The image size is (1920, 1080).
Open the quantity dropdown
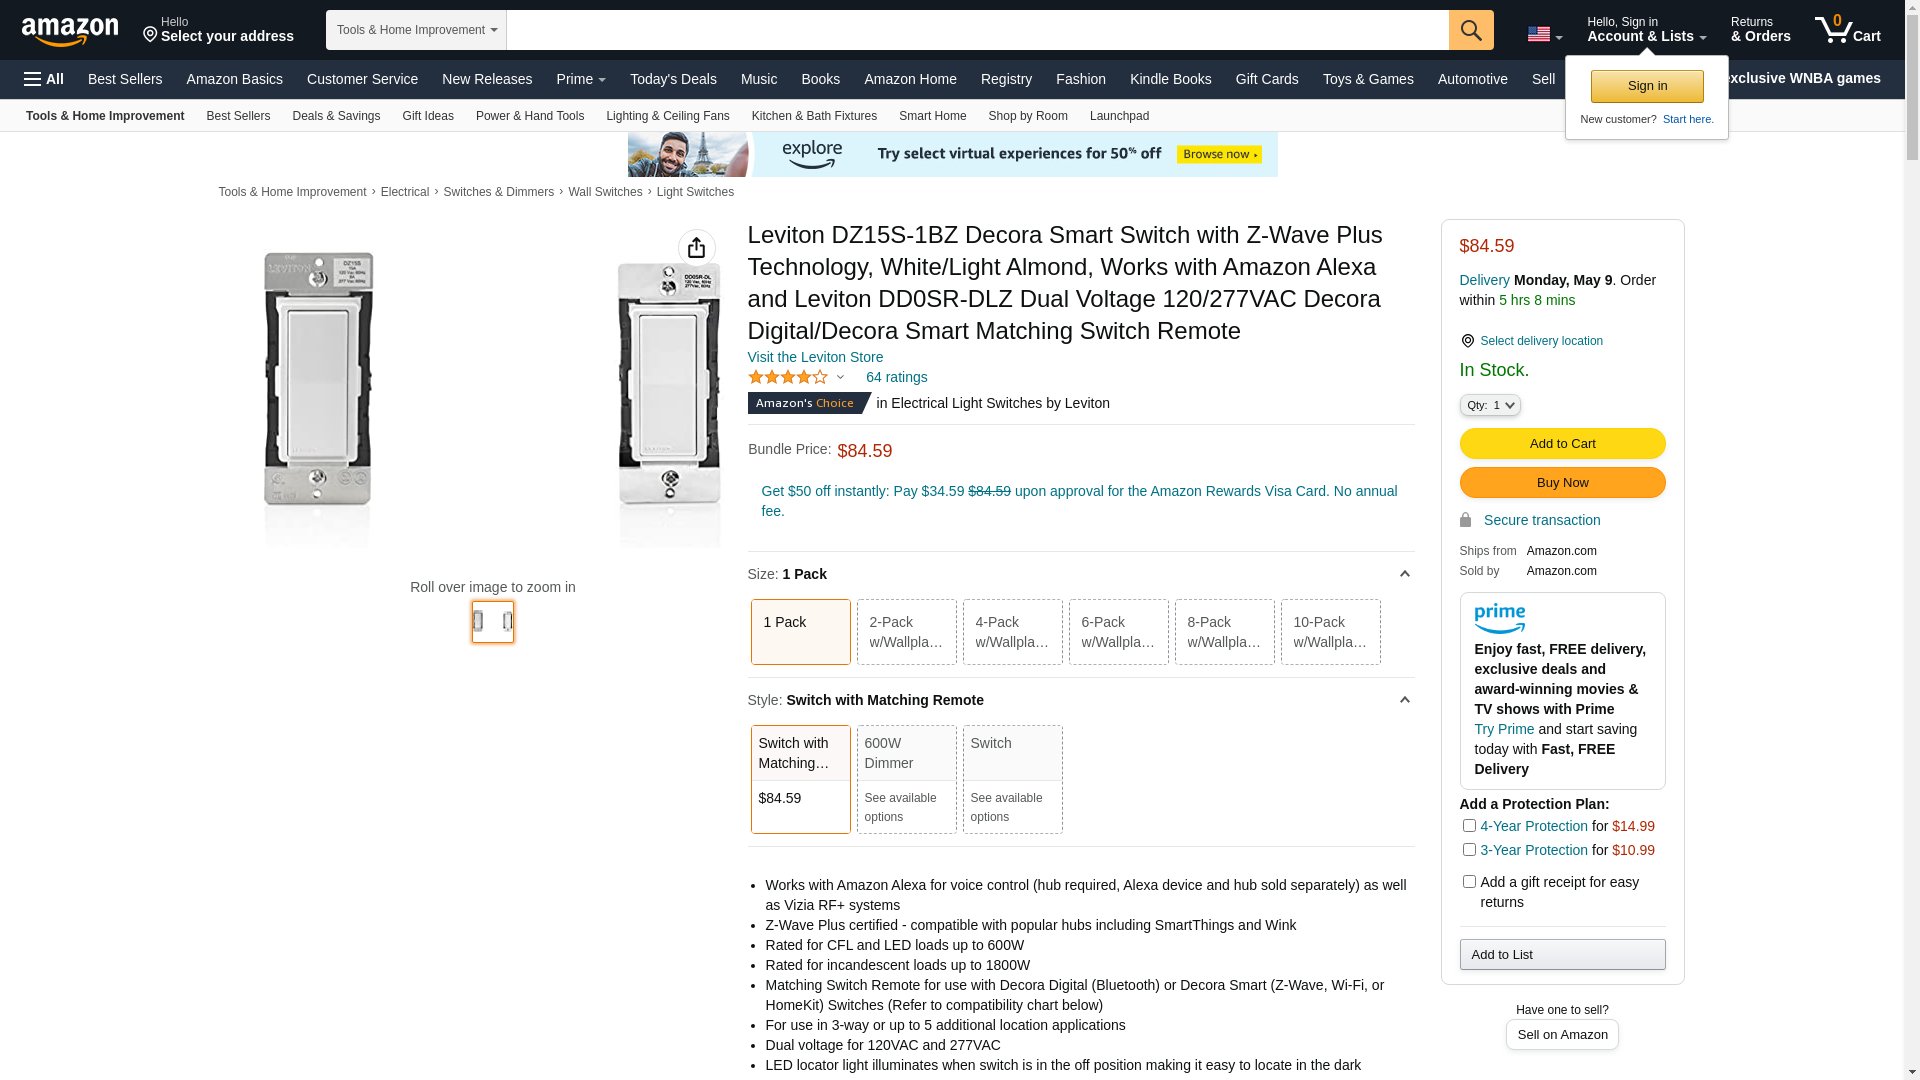coord(1490,405)
